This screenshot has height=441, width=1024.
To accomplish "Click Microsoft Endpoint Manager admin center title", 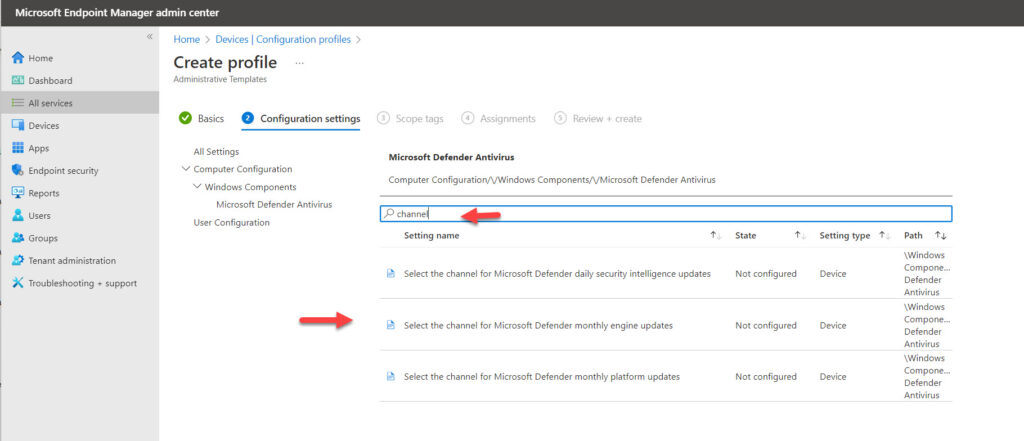I will click(x=117, y=12).
